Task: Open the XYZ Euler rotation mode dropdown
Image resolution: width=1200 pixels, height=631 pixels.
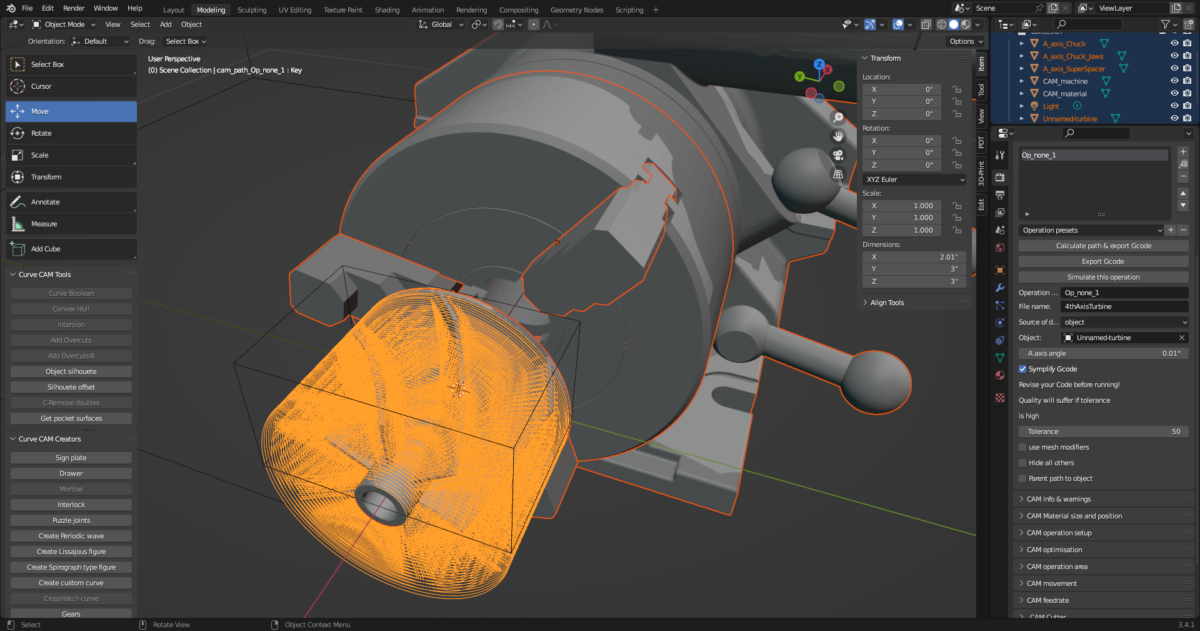Action: [914, 179]
